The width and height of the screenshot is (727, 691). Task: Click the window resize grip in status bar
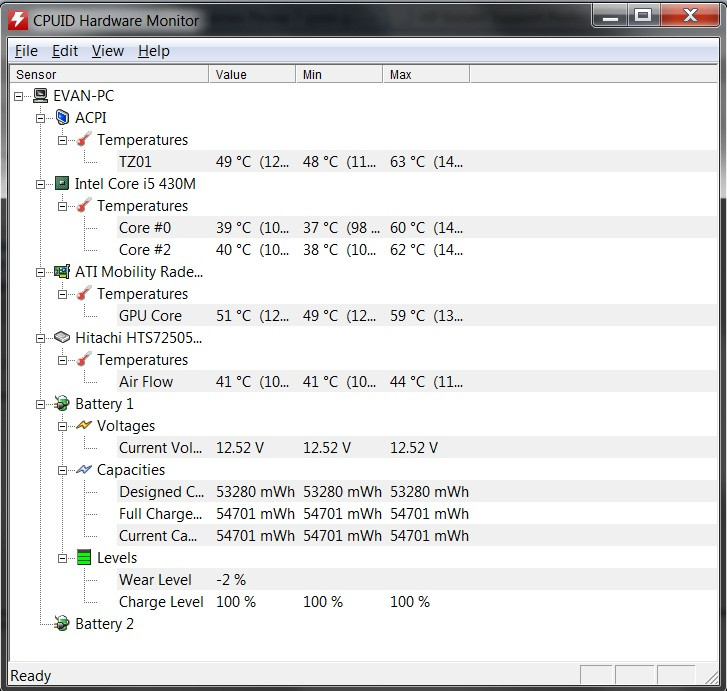pyautogui.click(x=711, y=678)
